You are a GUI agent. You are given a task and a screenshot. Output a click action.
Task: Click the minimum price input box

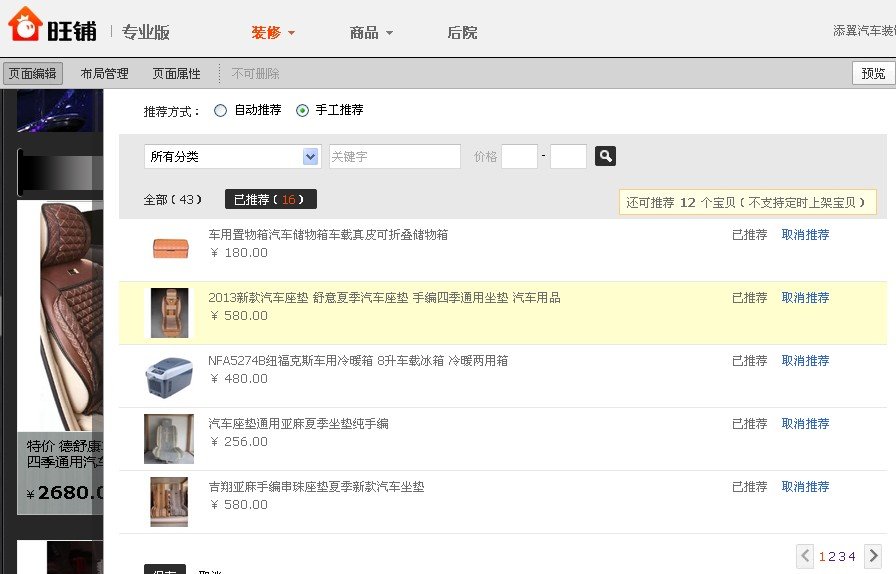(519, 157)
